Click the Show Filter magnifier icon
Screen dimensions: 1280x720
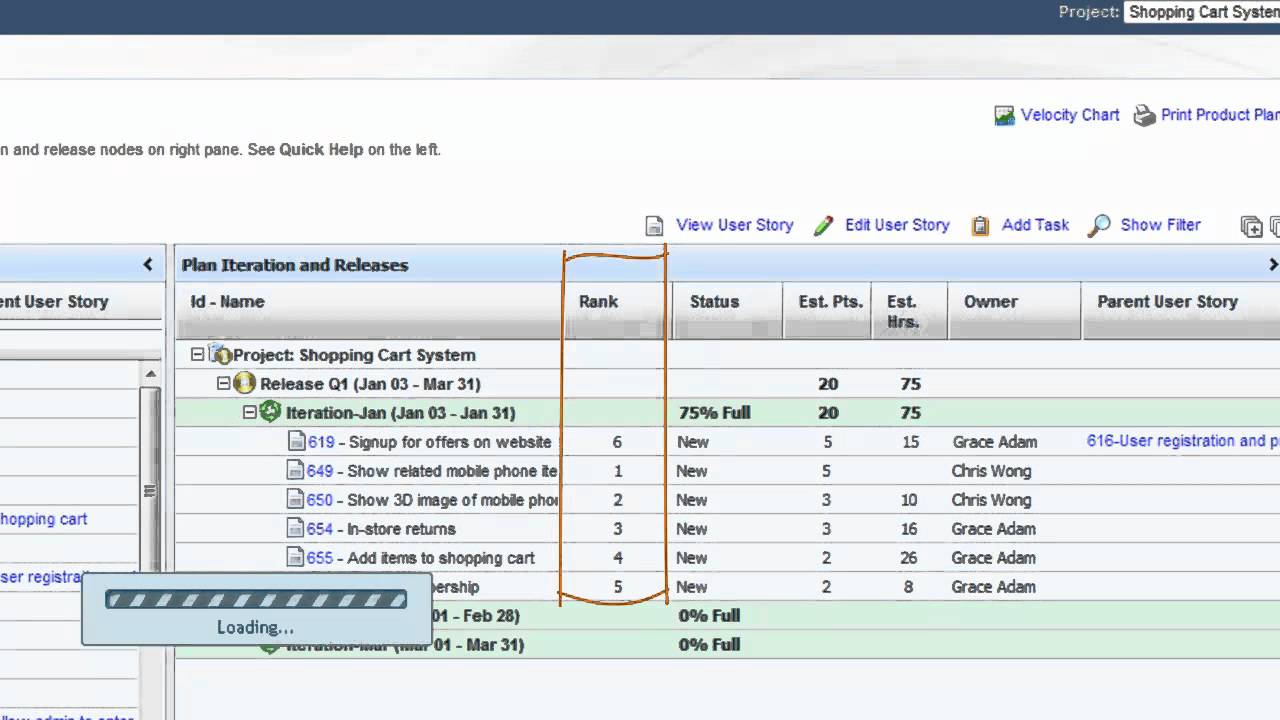tap(1099, 226)
